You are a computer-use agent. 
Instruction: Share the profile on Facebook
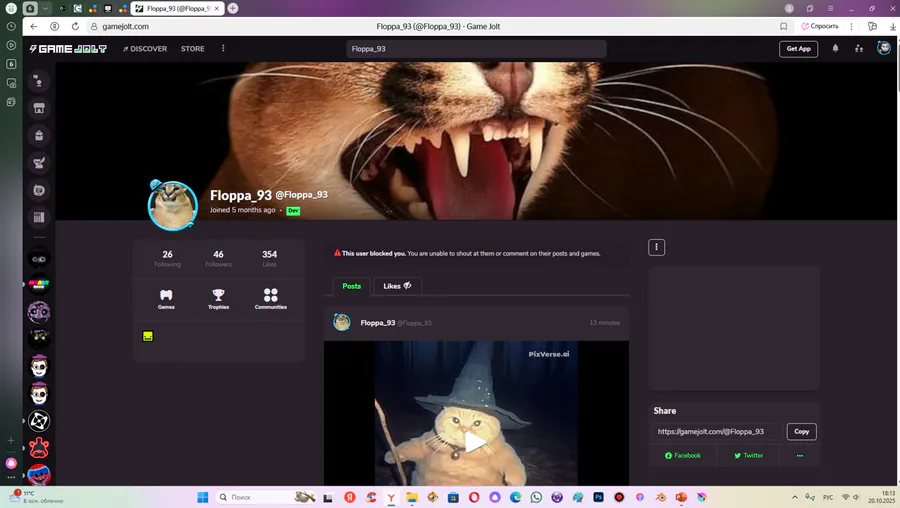point(682,455)
